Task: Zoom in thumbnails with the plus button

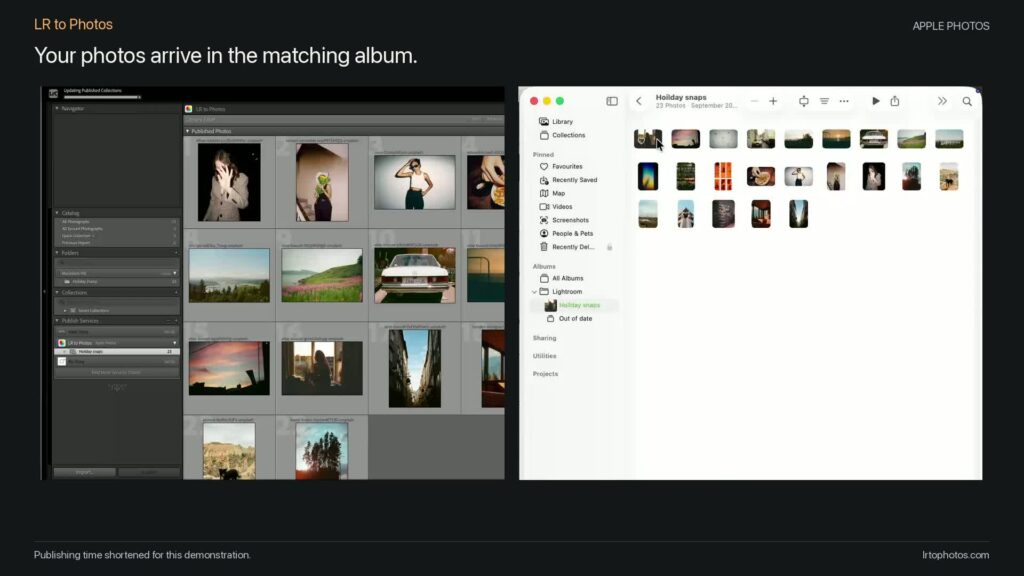Action: coord(773,101)
